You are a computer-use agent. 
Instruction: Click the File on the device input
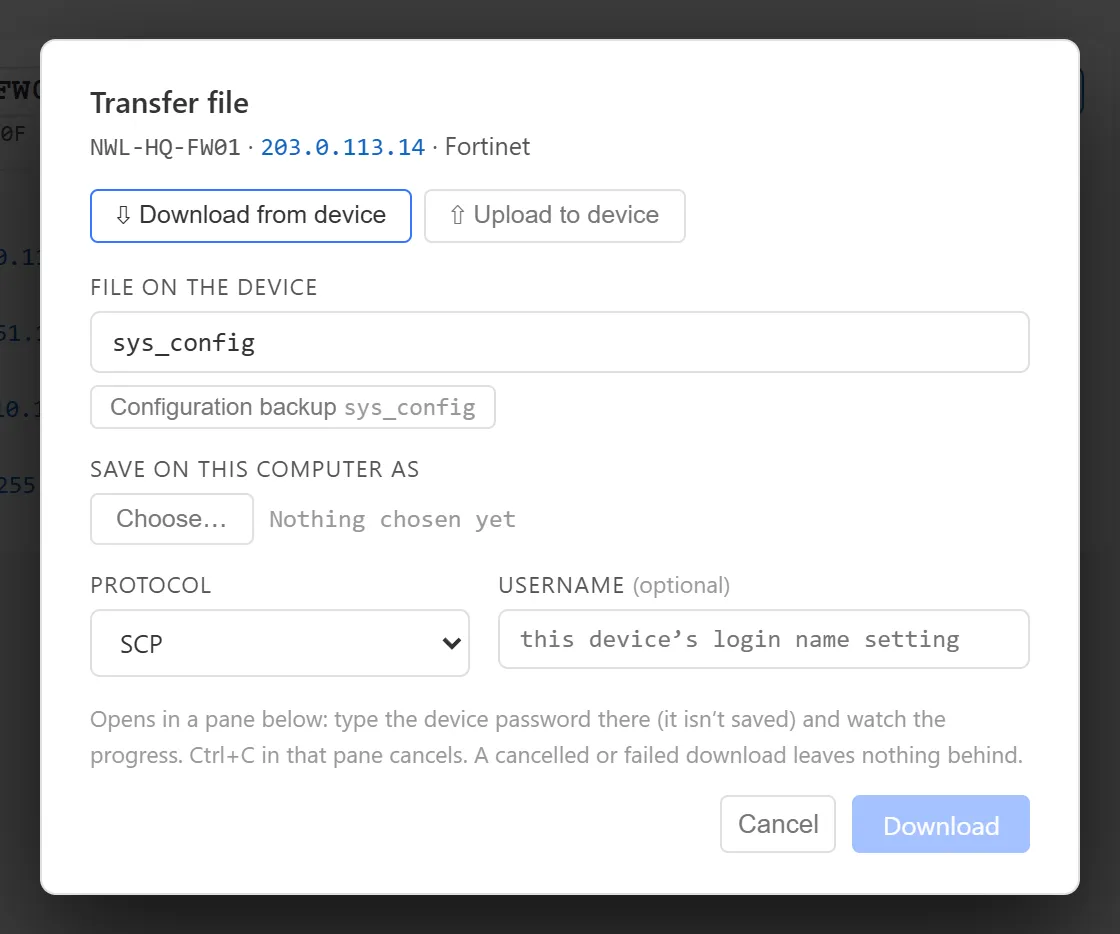pyautogui.click(x=560, y=342)
